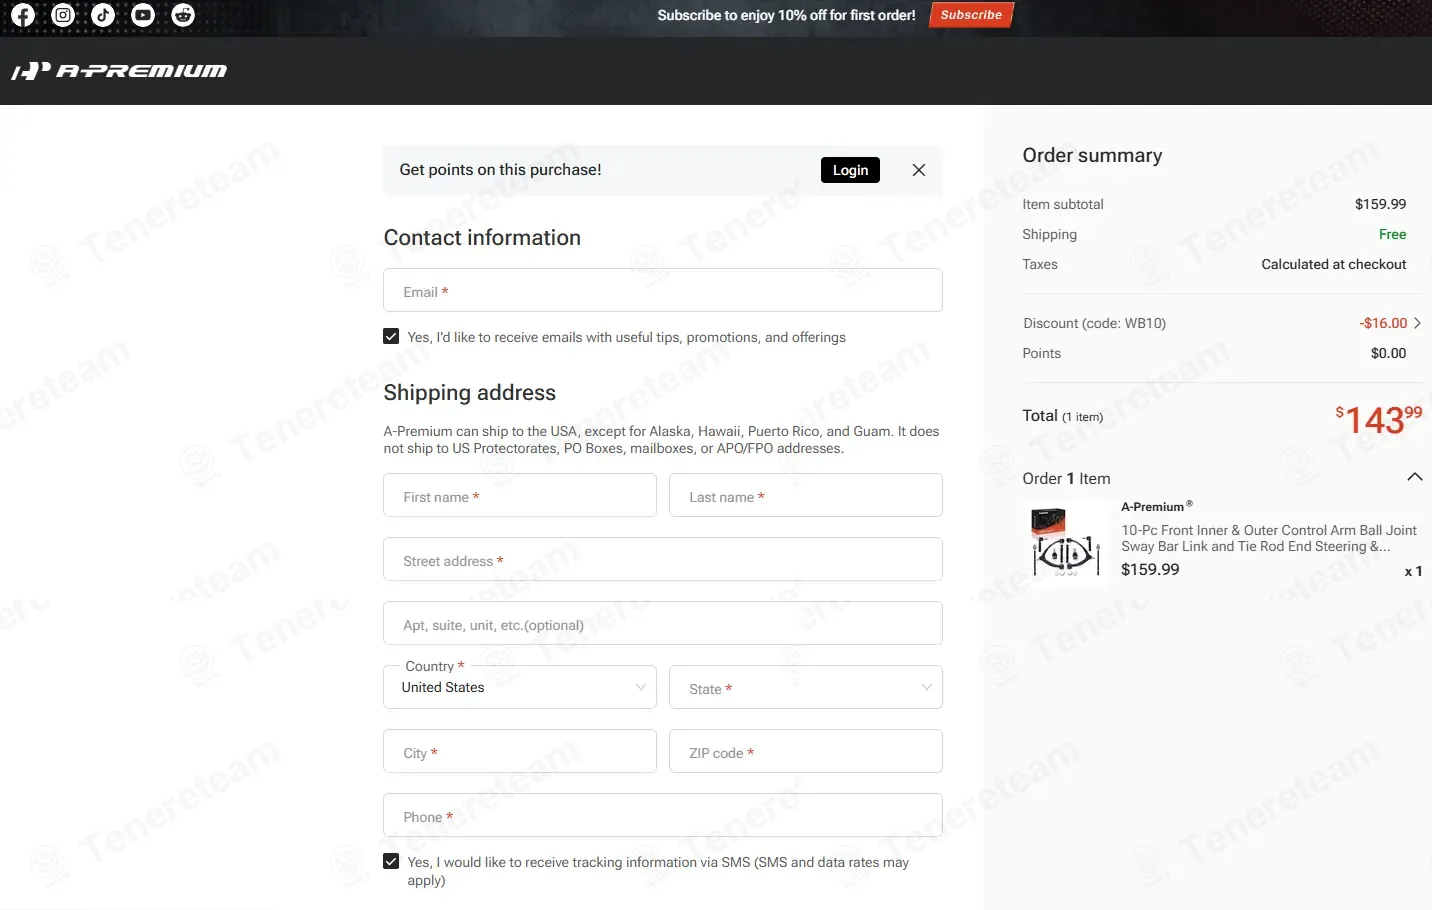This screenshot has height=910, width=1432.
Task: Dismiss the 'Get points on this purchase' banner
Action: pos(919,170)
